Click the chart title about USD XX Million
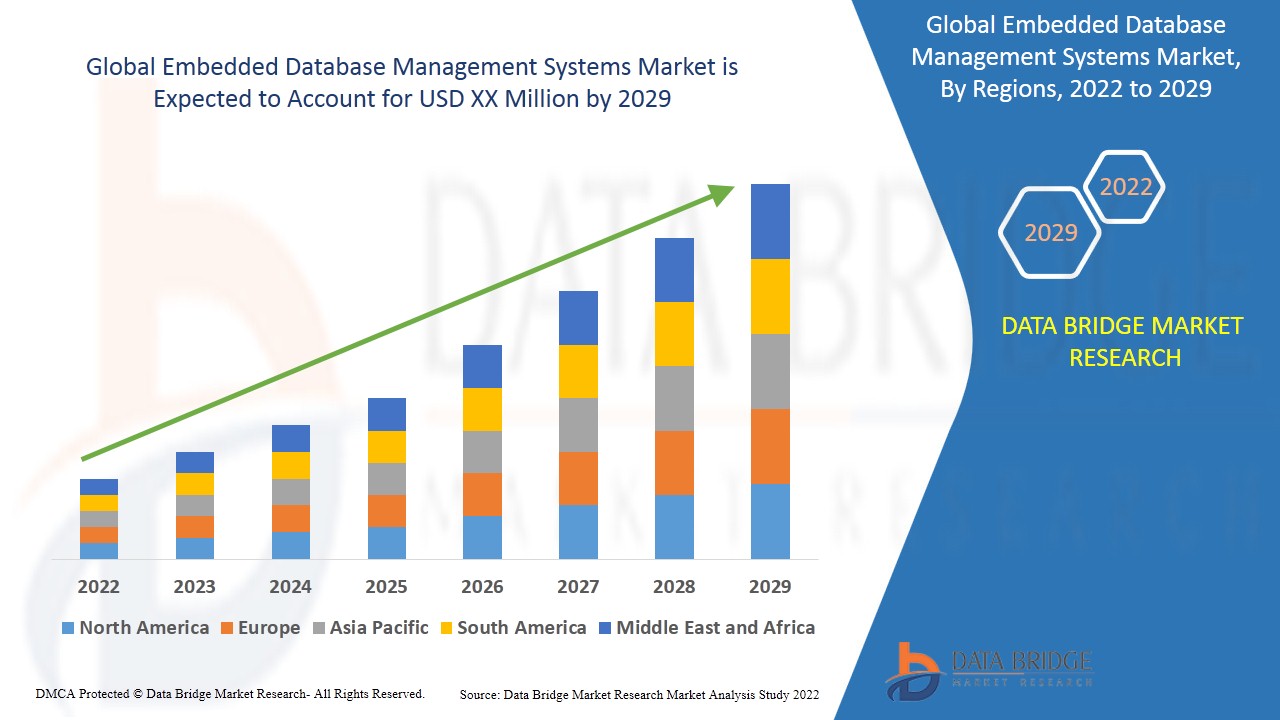The height and width of the screenshot is (720, 1280). [x=412, y=83]
